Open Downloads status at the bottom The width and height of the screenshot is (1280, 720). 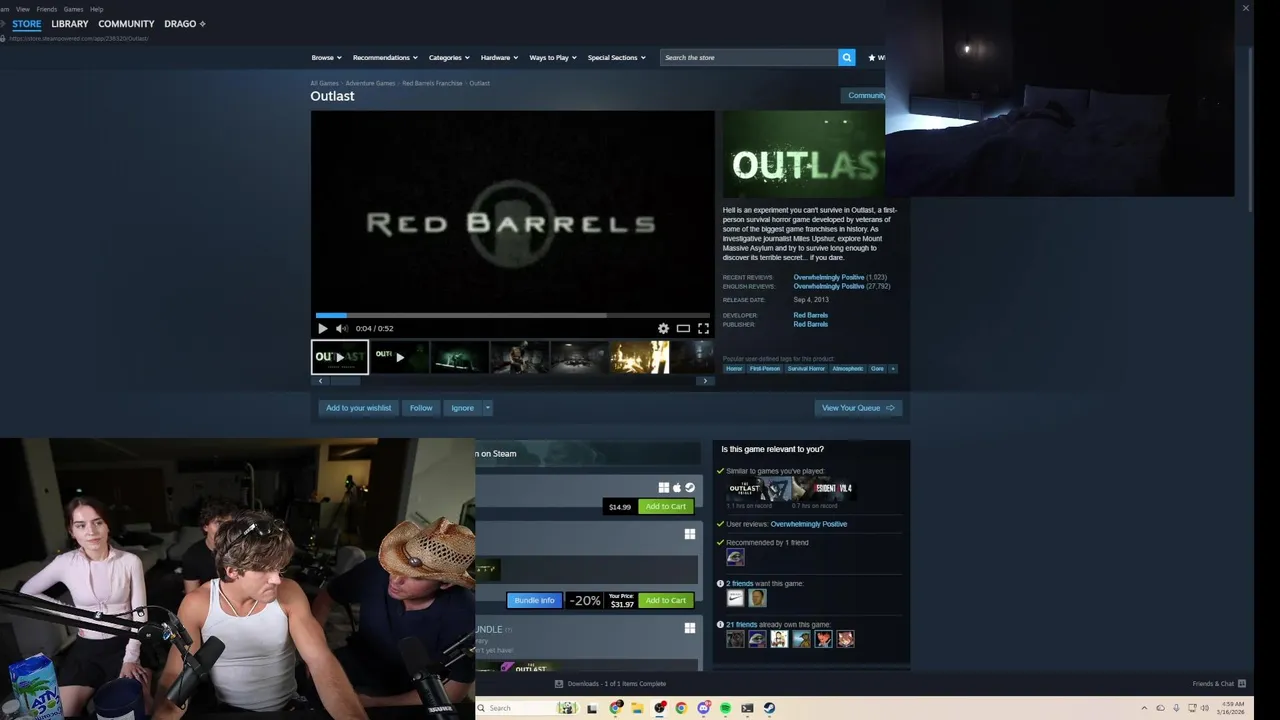pos(610,684)
